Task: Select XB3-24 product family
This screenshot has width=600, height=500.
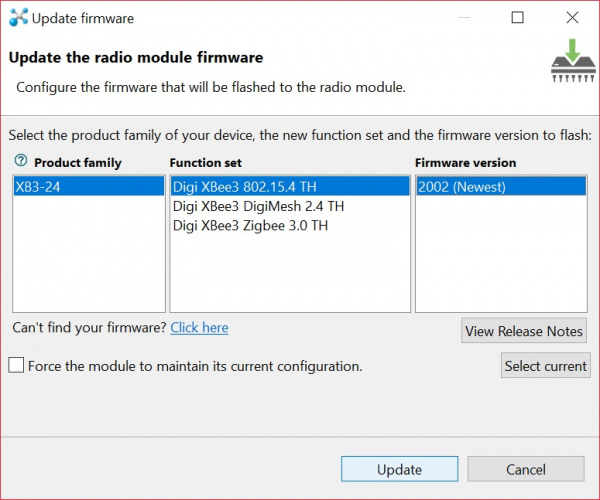Action: (x=89, y=187)
